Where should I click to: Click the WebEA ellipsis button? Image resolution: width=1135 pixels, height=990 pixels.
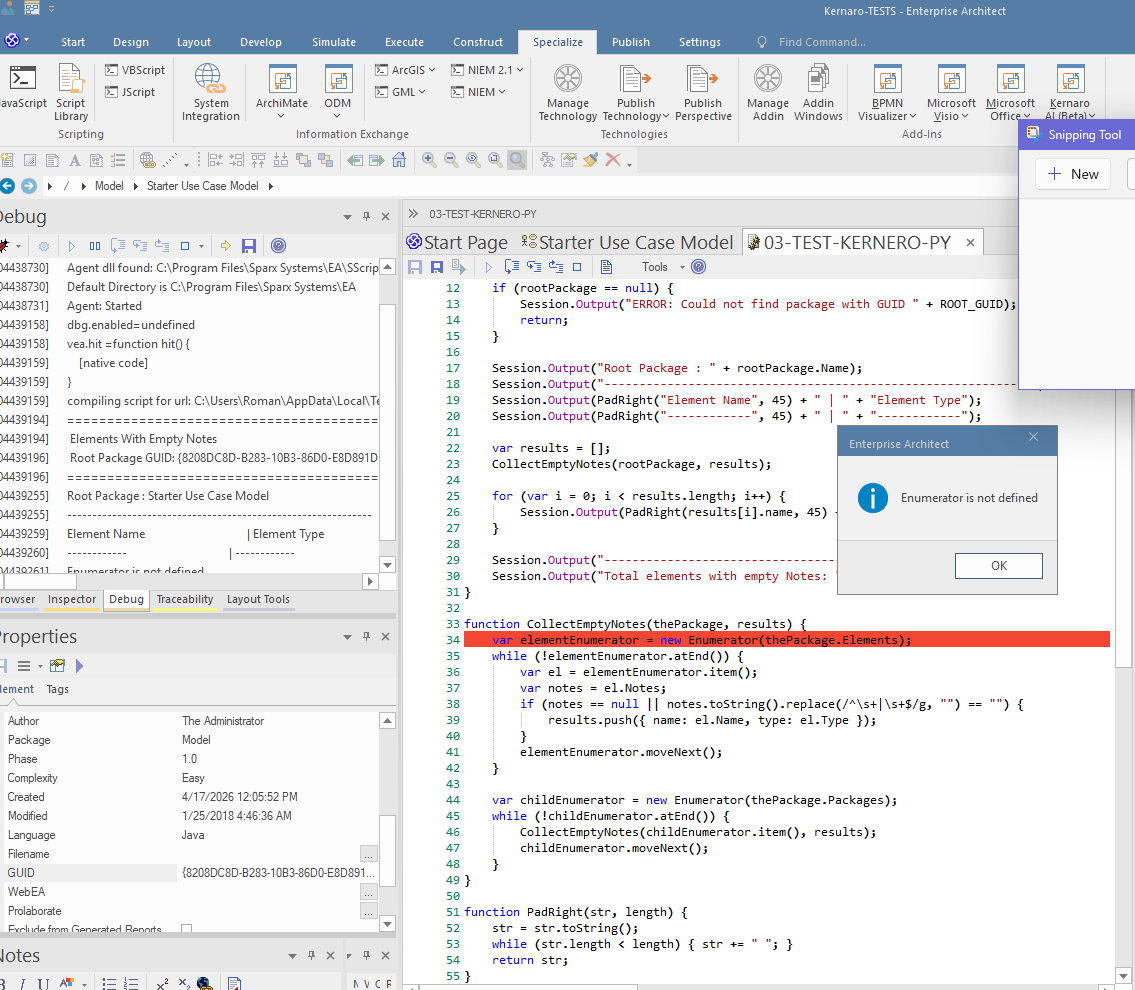coord(368,892)
